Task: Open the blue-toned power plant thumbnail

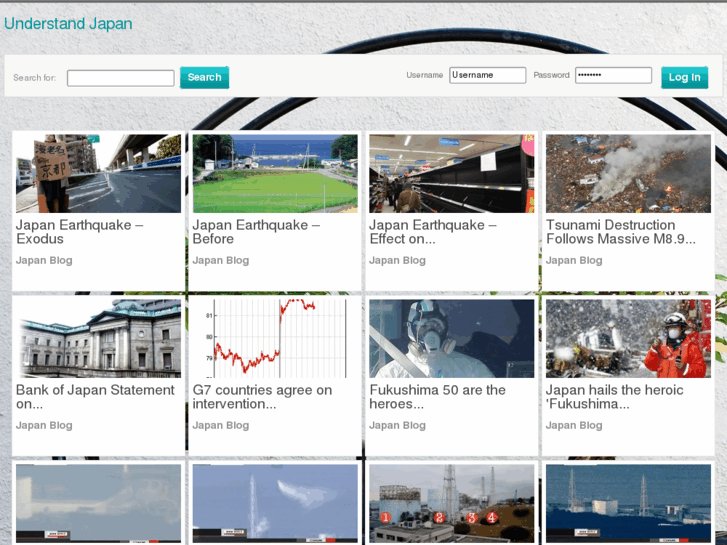Action: [628, 503]
